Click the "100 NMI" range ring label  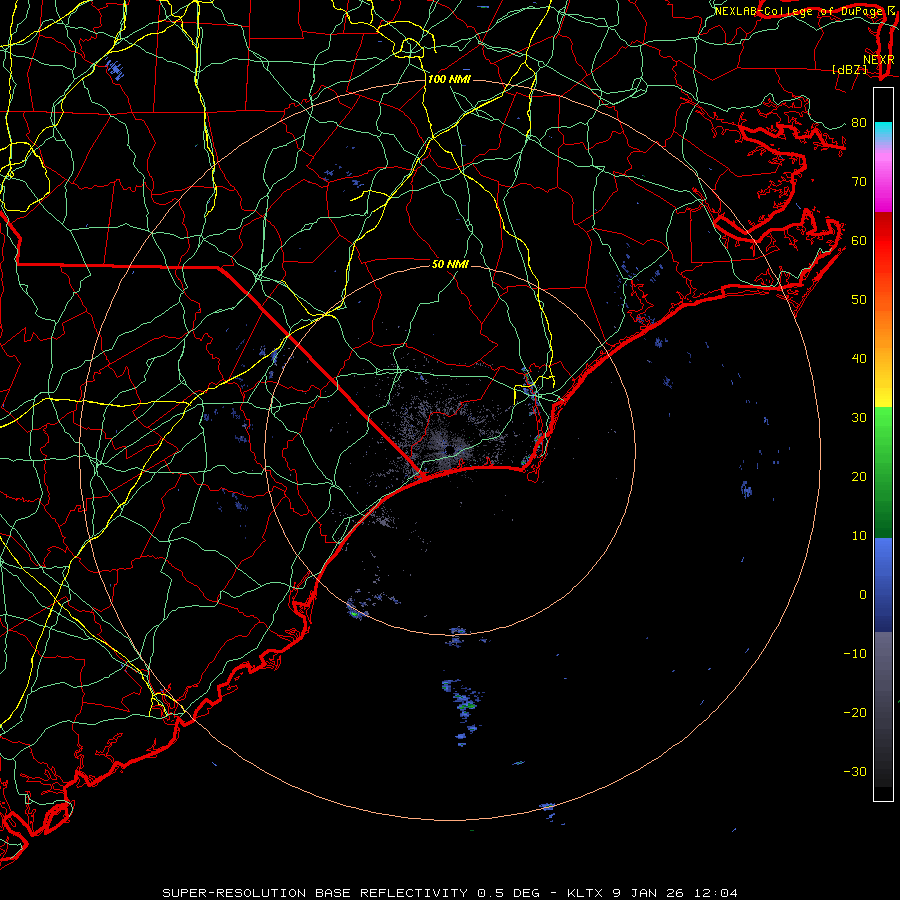pyautogui.click(x=449, y=79)
